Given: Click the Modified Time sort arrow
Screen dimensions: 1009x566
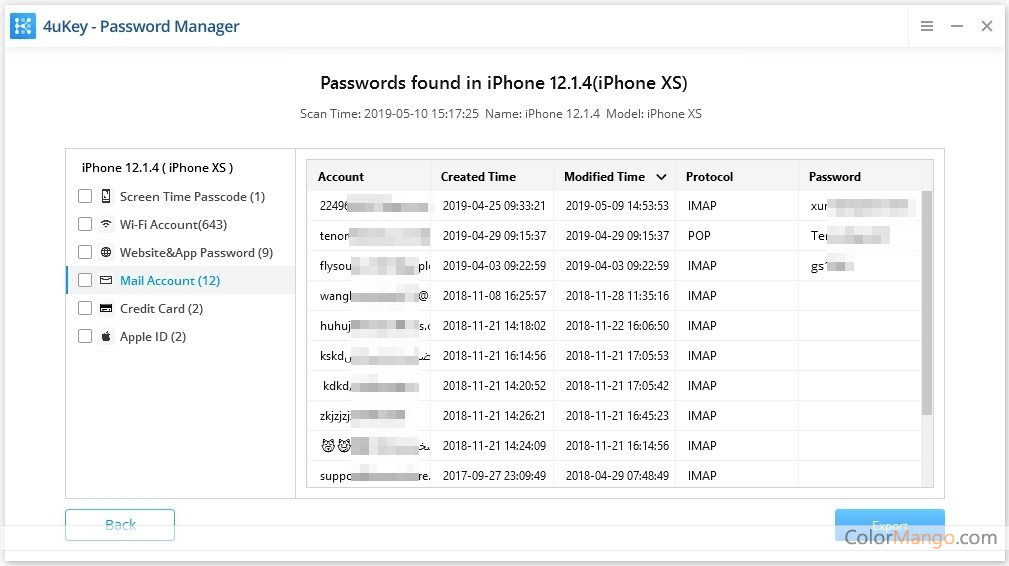Looking at the screenshot, I should [x=661, y=177].
